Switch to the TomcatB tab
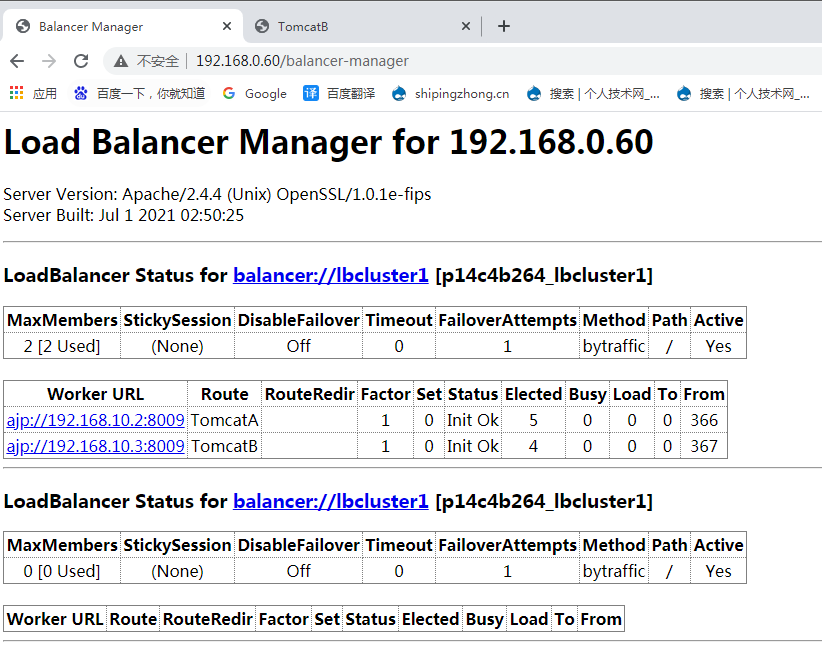Image resolution: width=822 pixels, height=656 pixels. (x=350, y=27)
